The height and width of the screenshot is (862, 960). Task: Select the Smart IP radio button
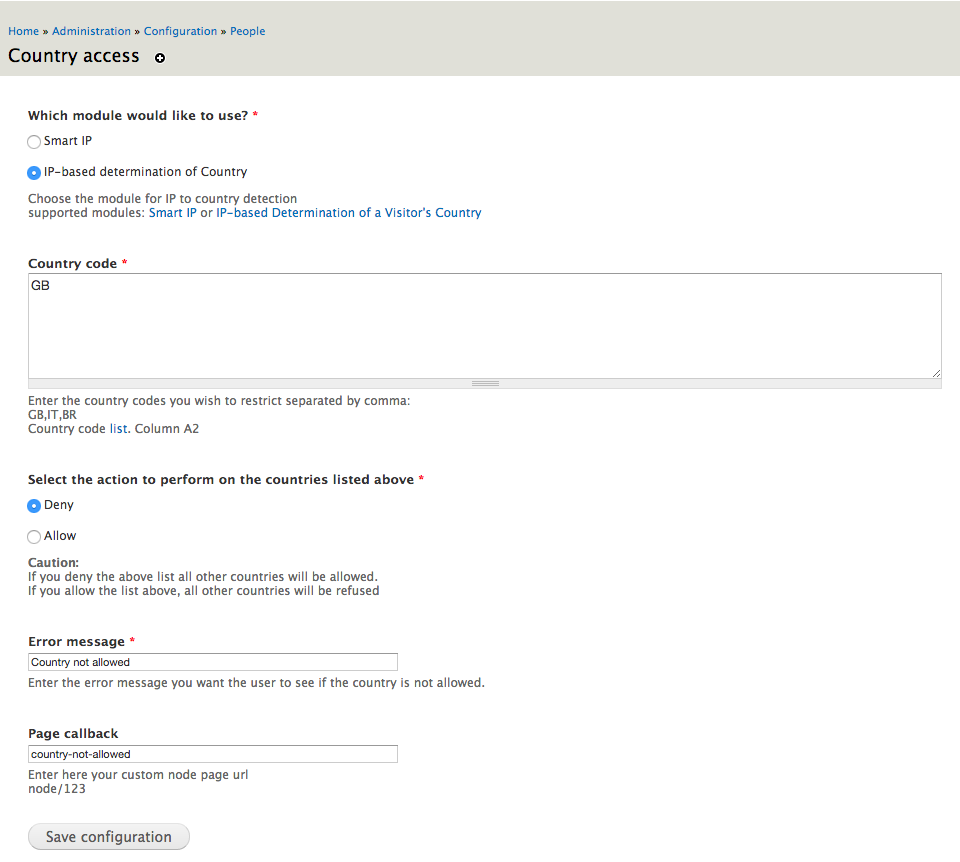tap(34, 142)
